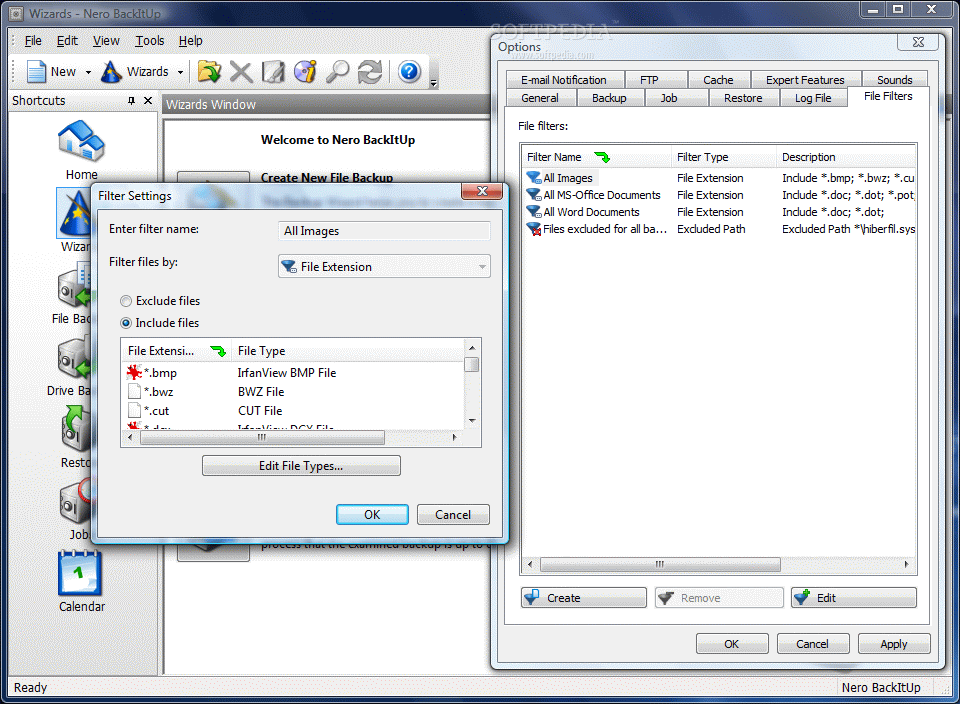The width and height of the screenshot is (960, 704).
Task: Click Cancel in Filter Settings dialog
Action: [453, 515]
